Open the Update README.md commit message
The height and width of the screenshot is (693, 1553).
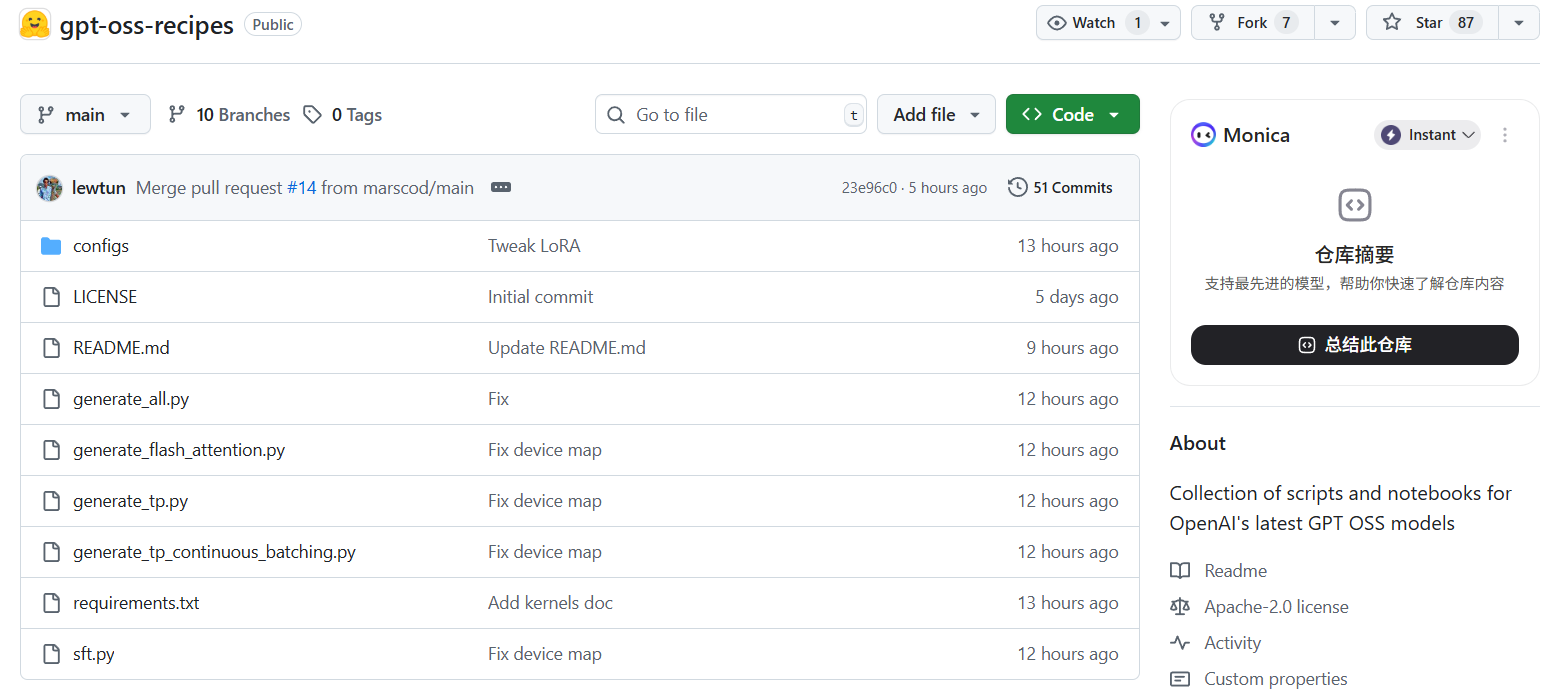point(567,348)
